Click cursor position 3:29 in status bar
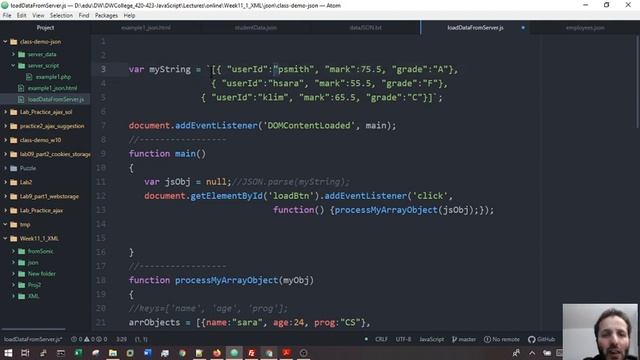640x360 pixels. tap(121, 339)
